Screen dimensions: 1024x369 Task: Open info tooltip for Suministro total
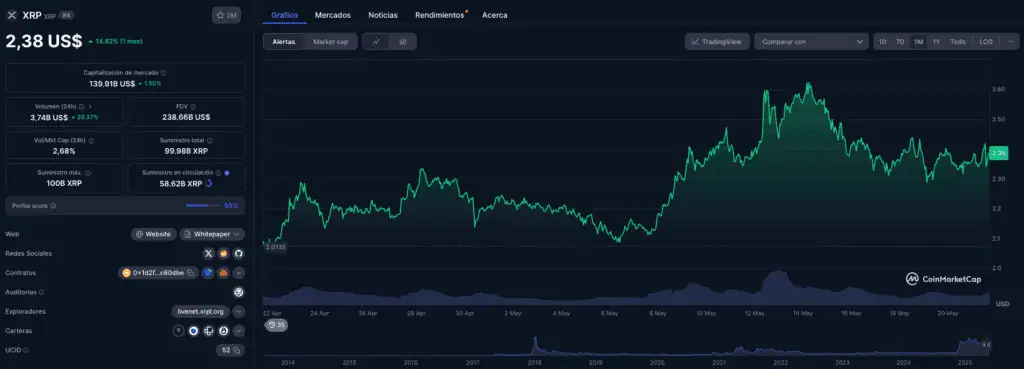coord(210,140)
